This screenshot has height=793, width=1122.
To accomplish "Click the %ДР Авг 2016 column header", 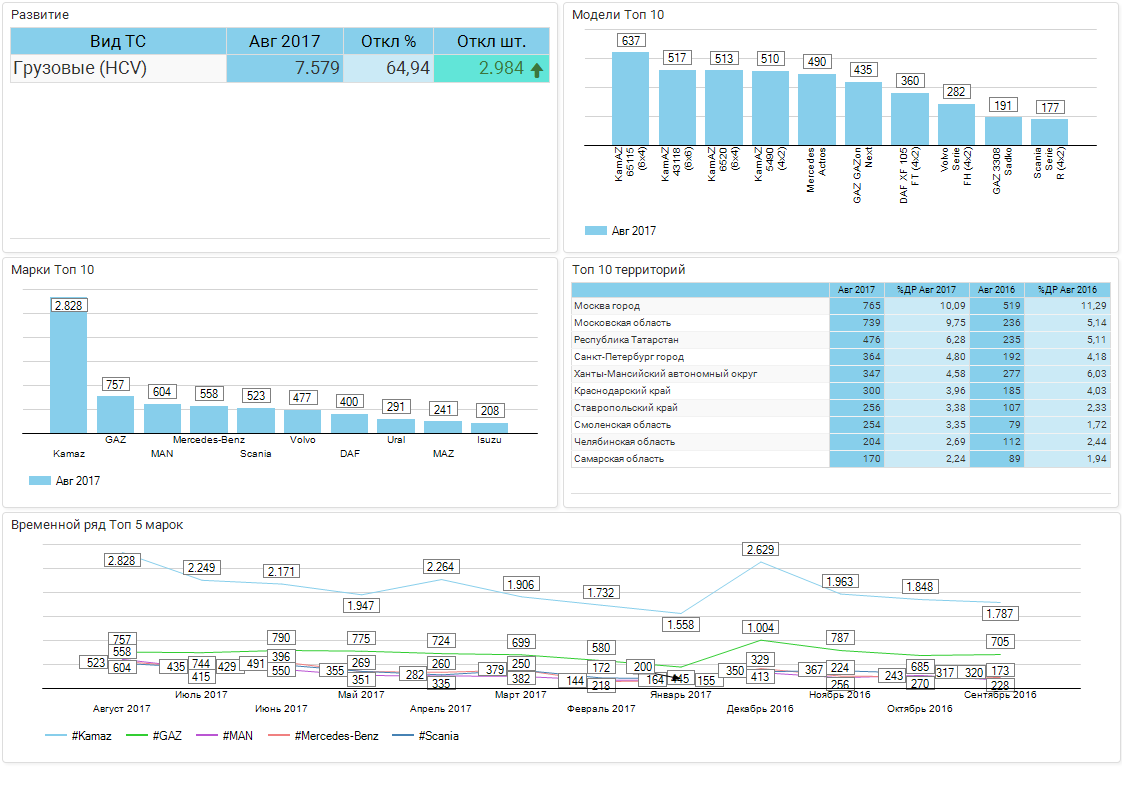I will [1067, 290].
